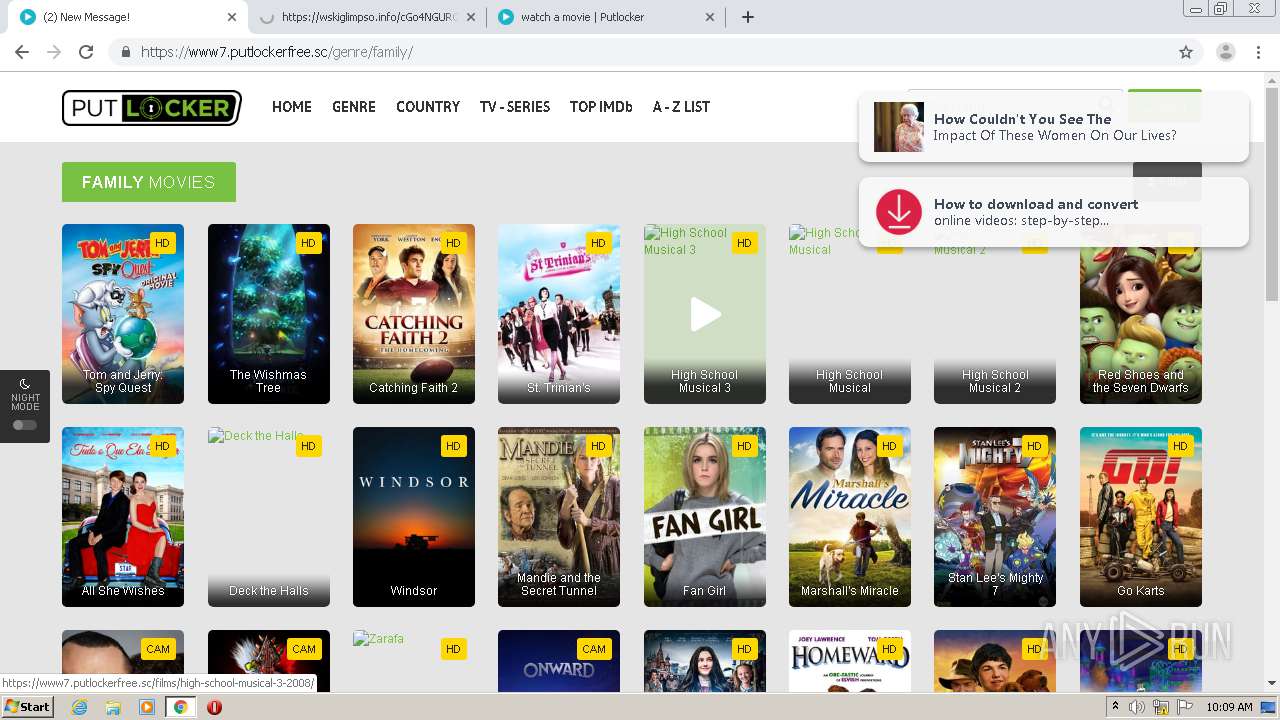The width and height of the screenshot is (1280, 720).
Task: Open All She Wishes movie
Action: 123,517
